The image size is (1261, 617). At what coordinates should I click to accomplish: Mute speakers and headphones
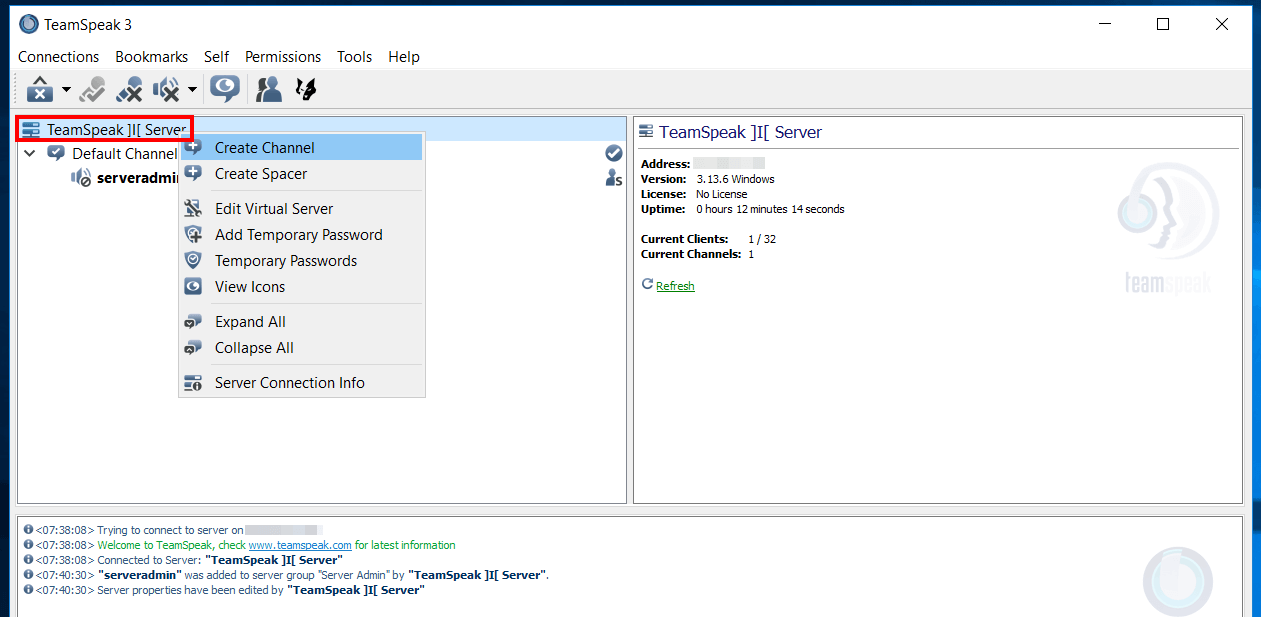click(166, 89)
